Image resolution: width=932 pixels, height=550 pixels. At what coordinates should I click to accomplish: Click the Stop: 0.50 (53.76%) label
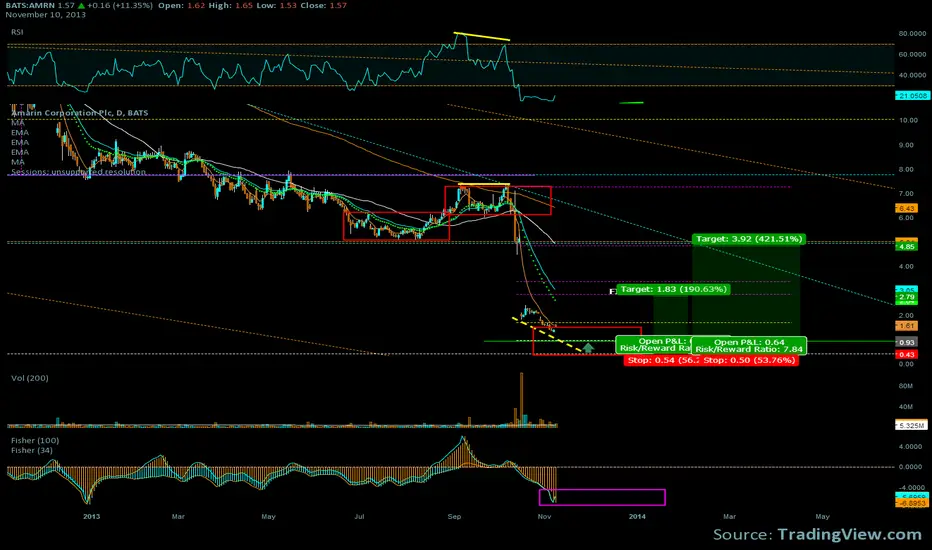(x=750, y=360)
